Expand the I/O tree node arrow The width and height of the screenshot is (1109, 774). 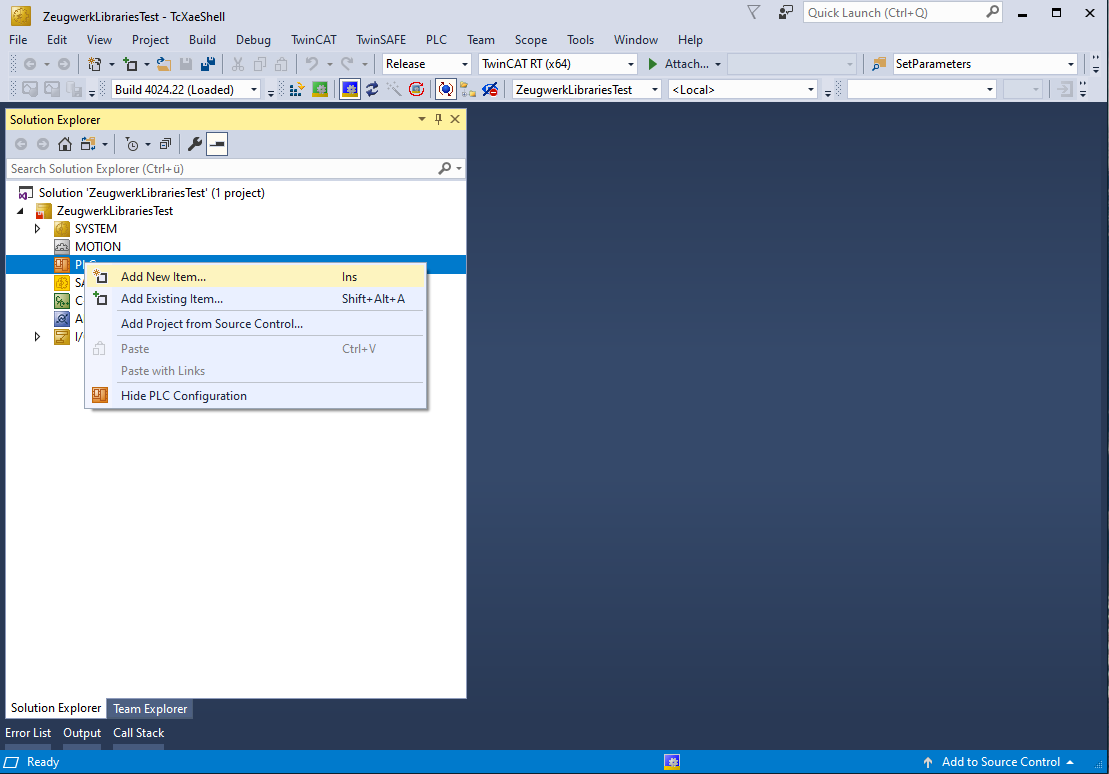37,337
